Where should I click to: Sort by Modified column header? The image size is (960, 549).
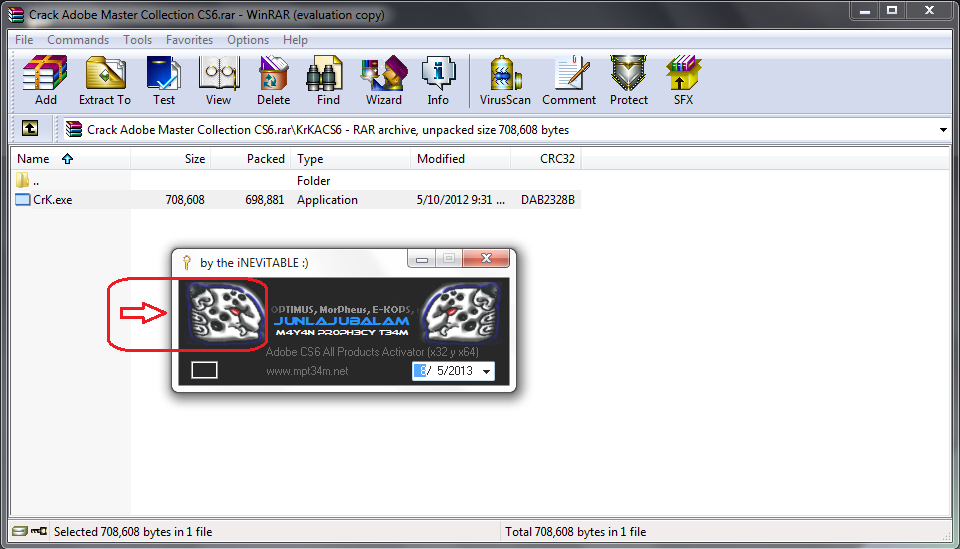coord(460,159)
